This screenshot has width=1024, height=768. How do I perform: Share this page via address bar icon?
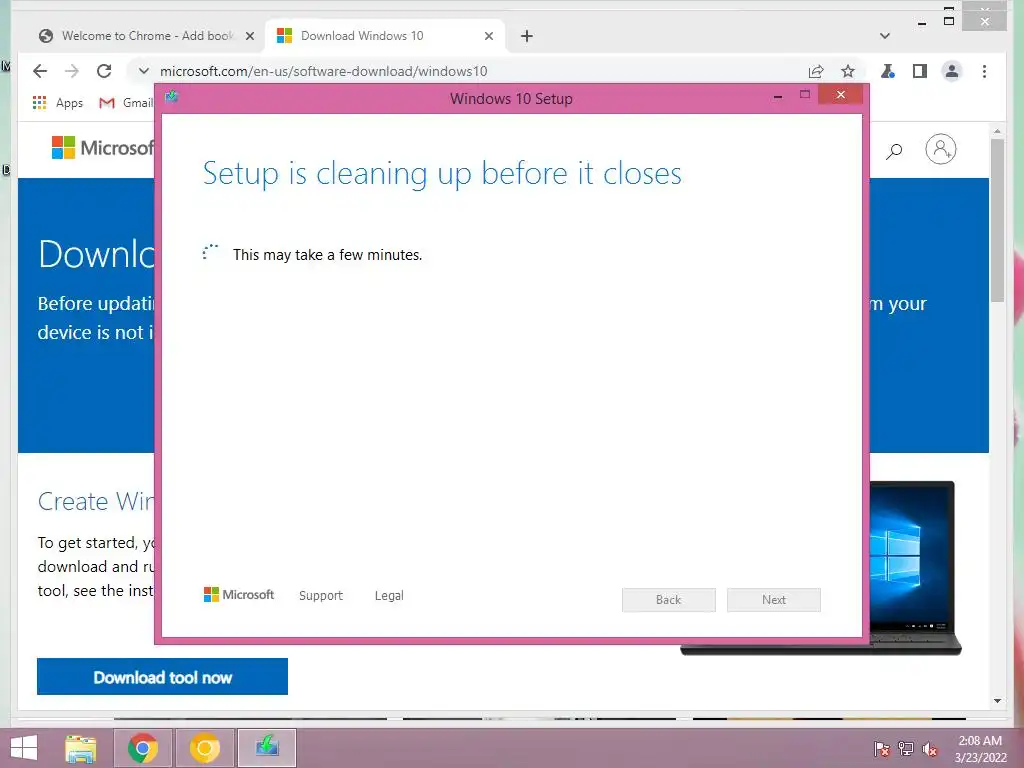(x=816, y=71)
